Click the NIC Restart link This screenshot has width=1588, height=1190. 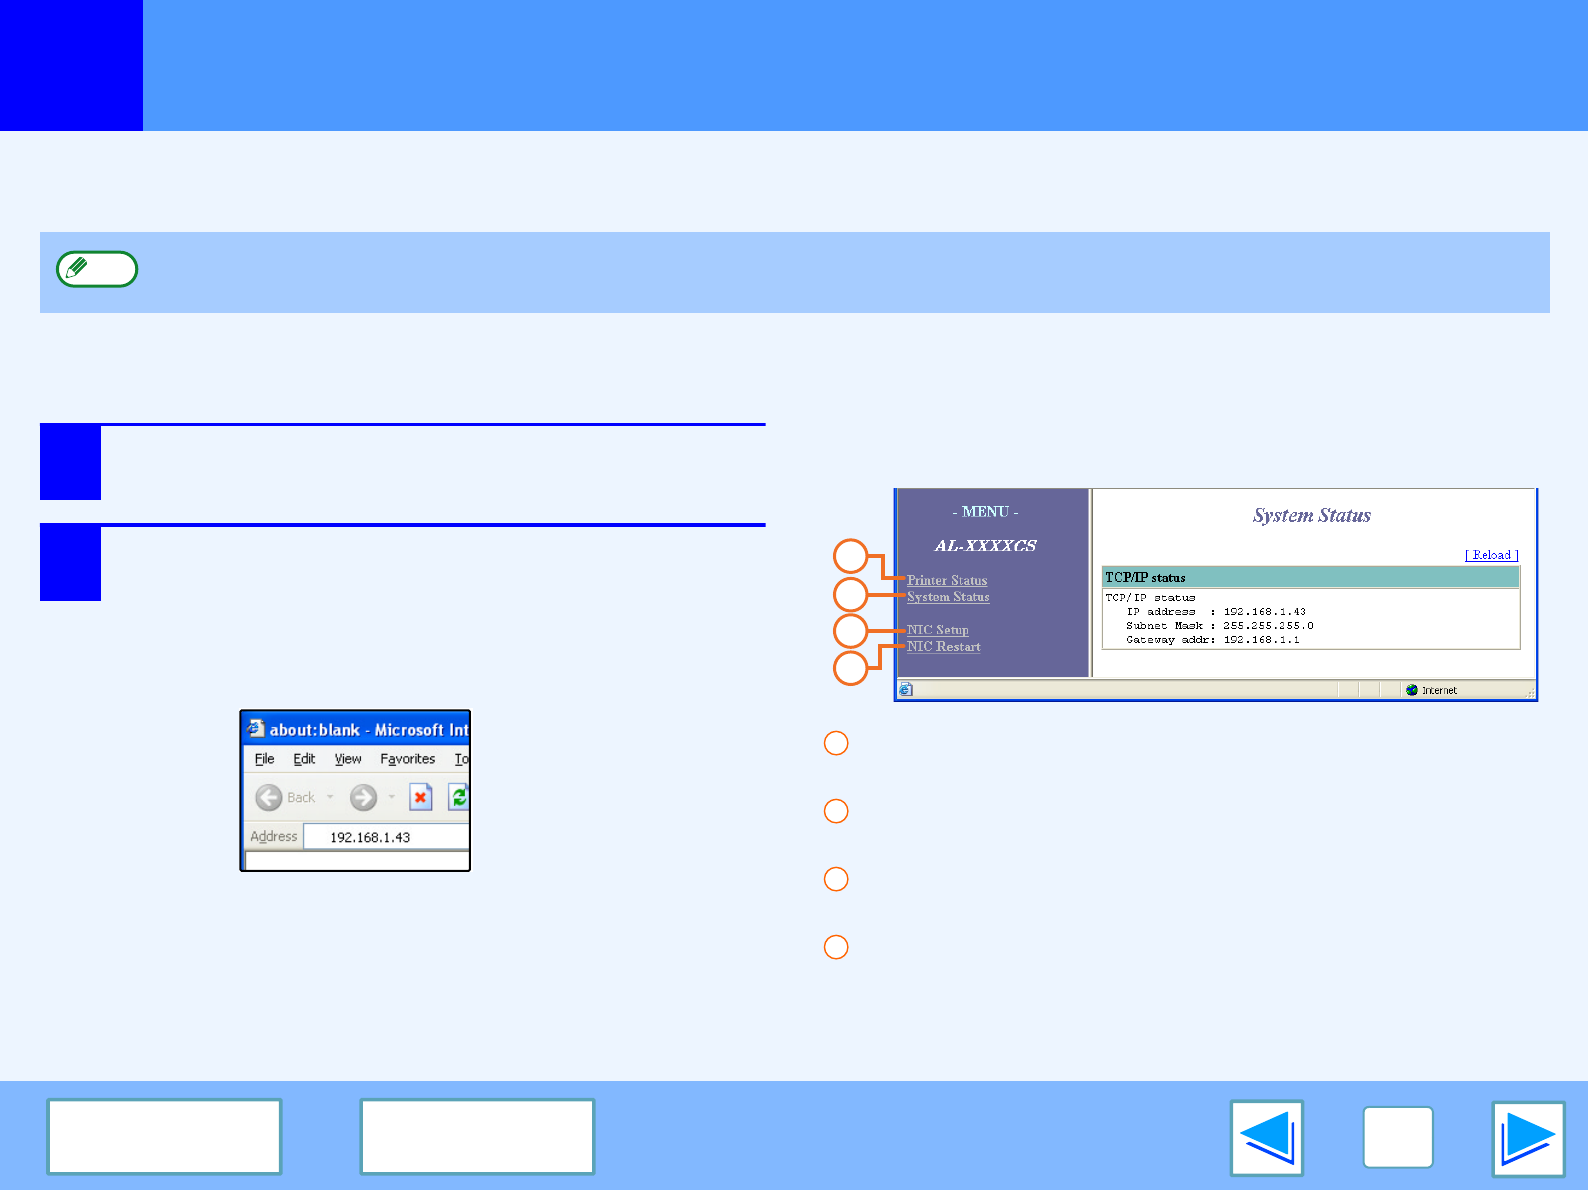[x=943, y=647]
